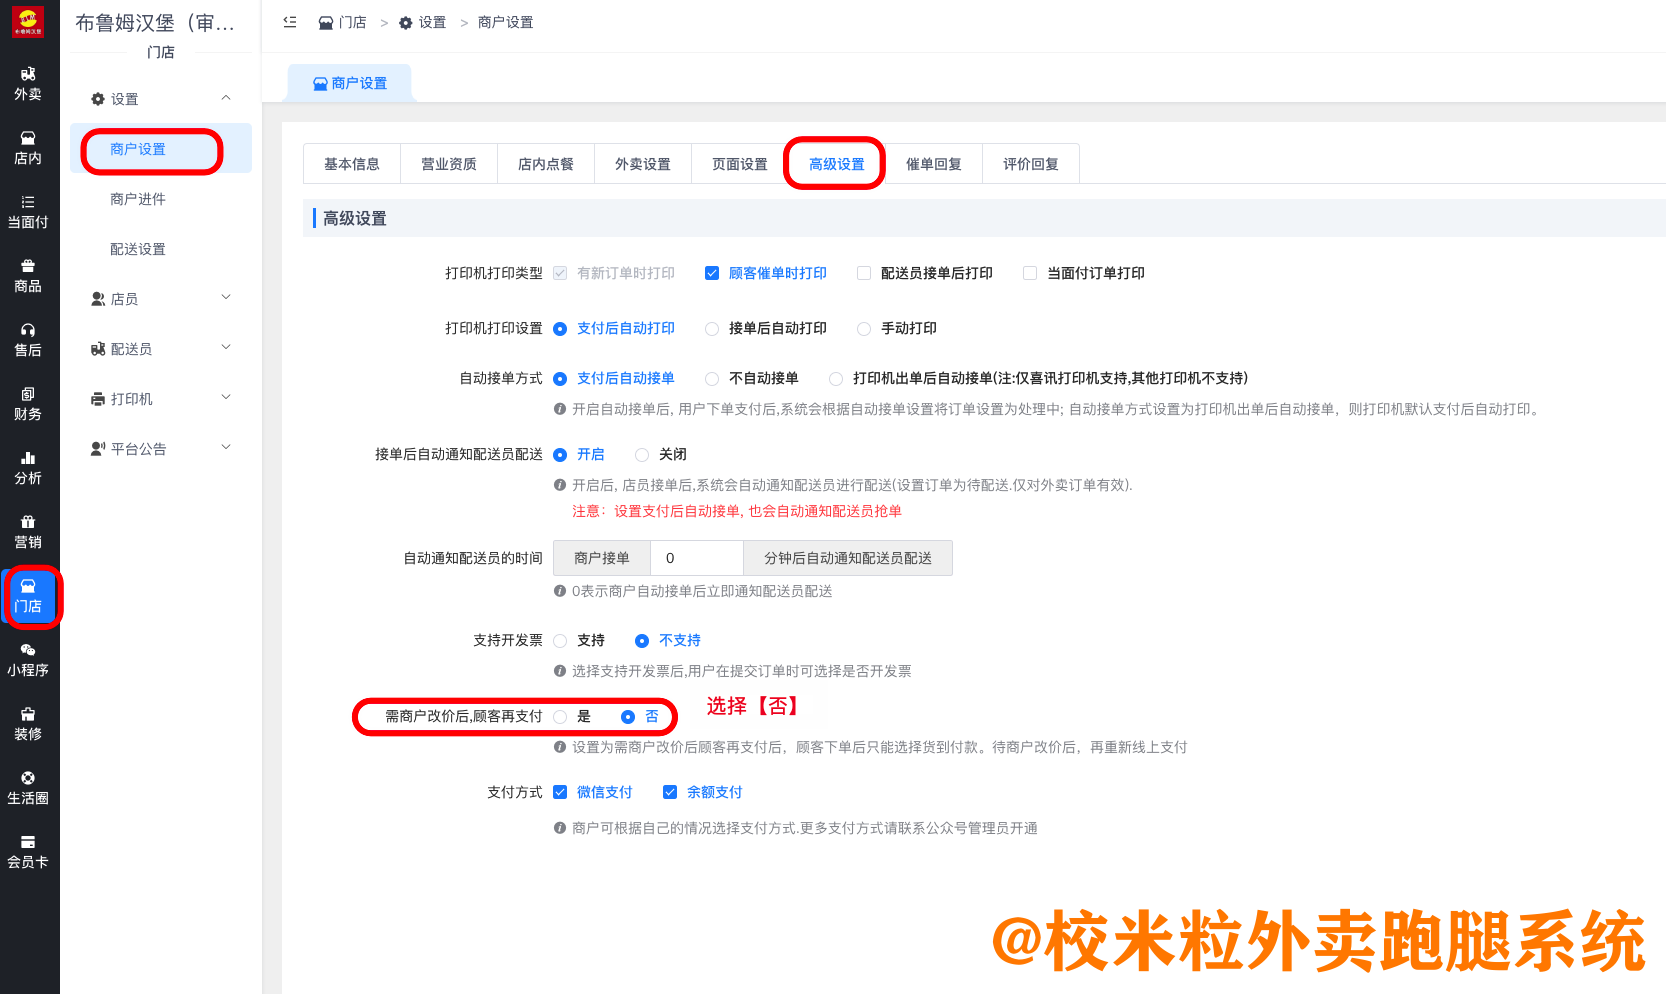Viewport: 1666px width, 994px height.
Task: Open the 售后 after-sales headset icon
Action: (x=28, y=339)
